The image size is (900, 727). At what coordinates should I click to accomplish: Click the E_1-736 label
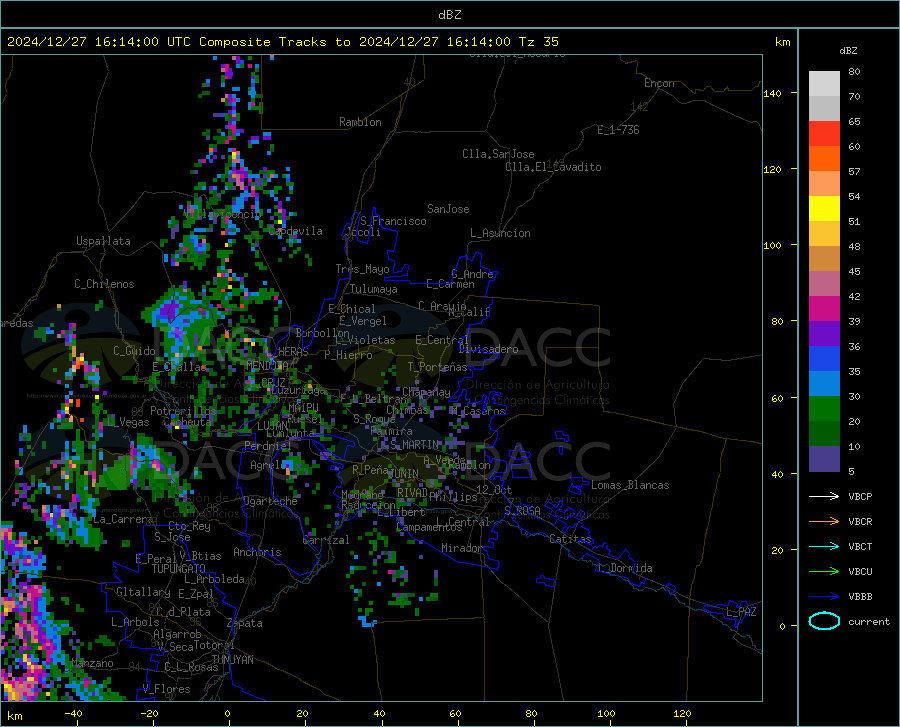coord(618,130)
